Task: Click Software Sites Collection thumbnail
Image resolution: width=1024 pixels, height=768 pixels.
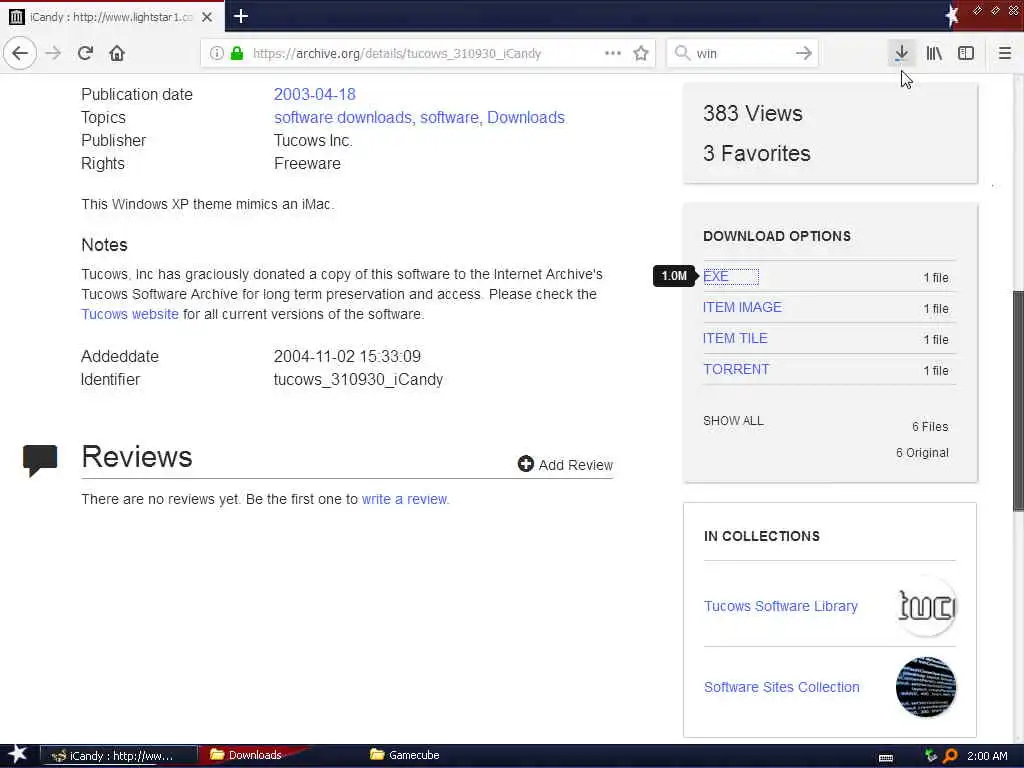Action: point(926,687)
